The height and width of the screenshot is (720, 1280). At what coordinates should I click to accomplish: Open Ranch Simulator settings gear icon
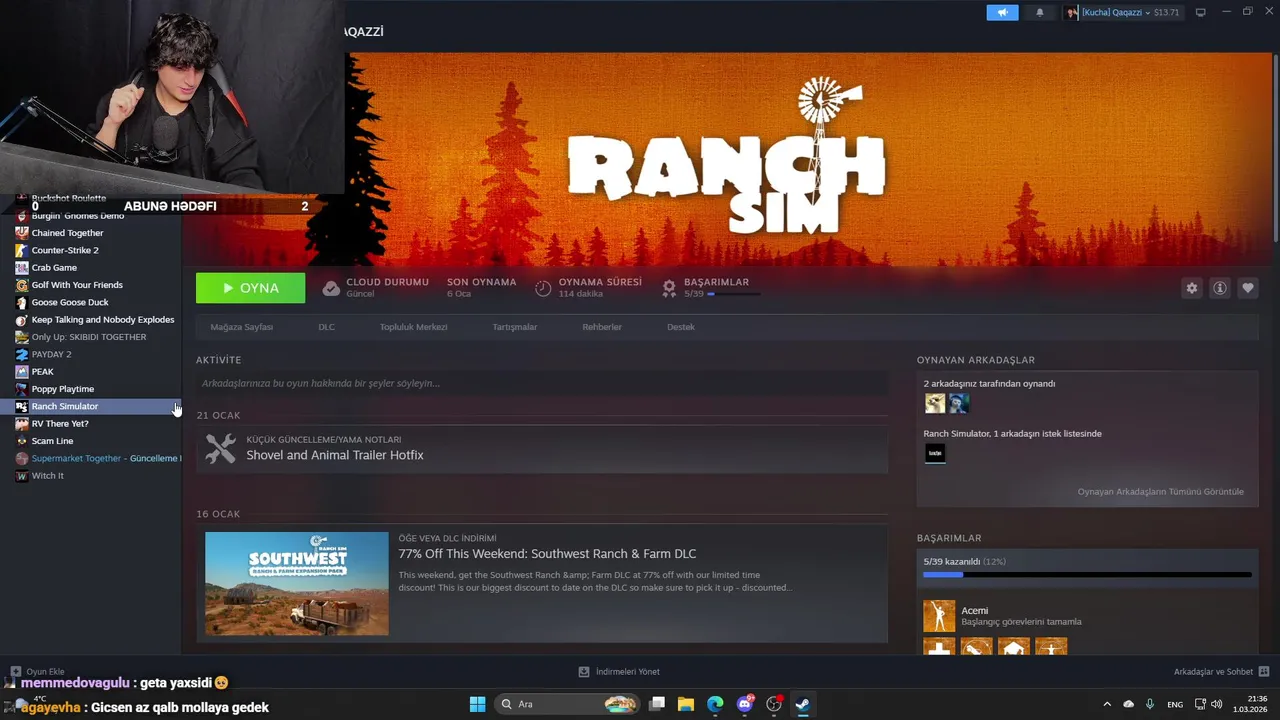coord(1192,288)
